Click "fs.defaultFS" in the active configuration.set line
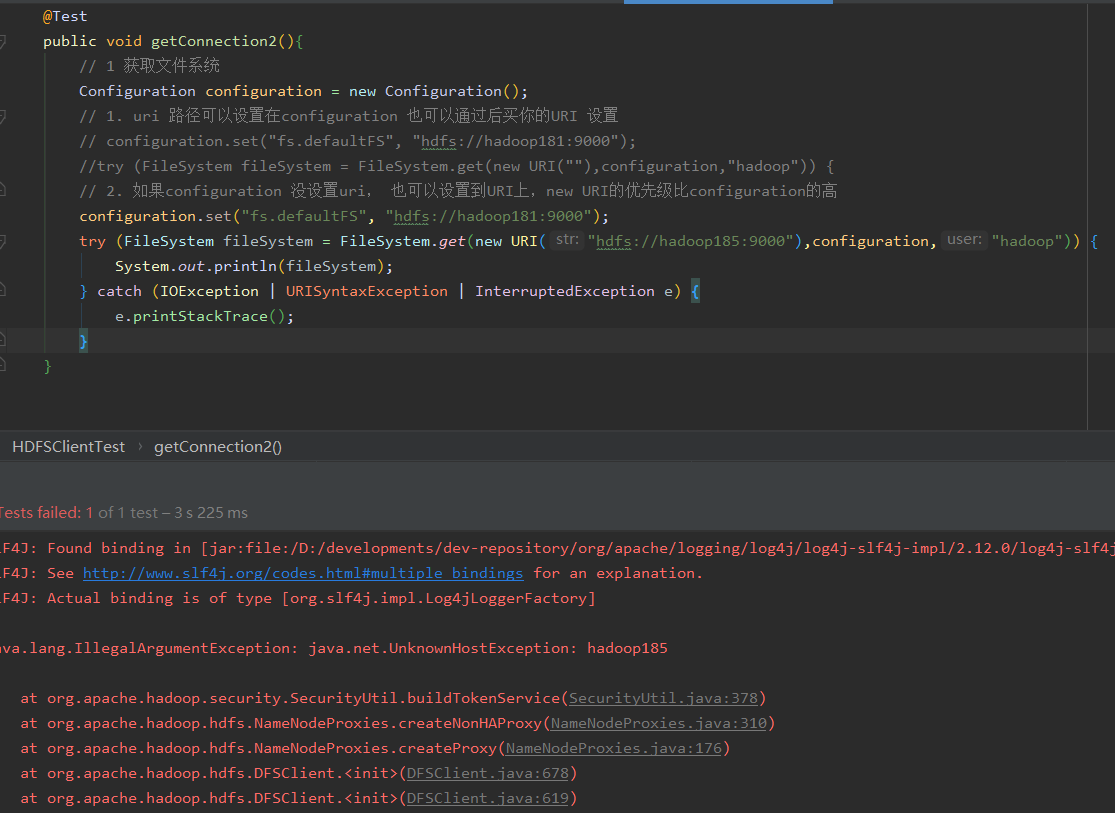 (304, 216)
